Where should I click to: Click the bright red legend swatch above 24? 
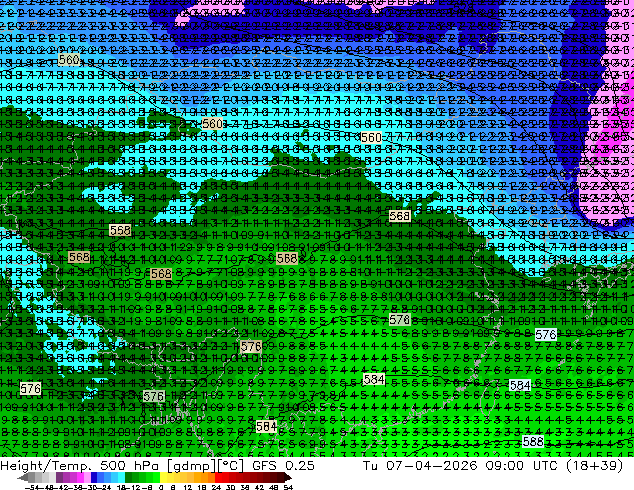[218, 477]
